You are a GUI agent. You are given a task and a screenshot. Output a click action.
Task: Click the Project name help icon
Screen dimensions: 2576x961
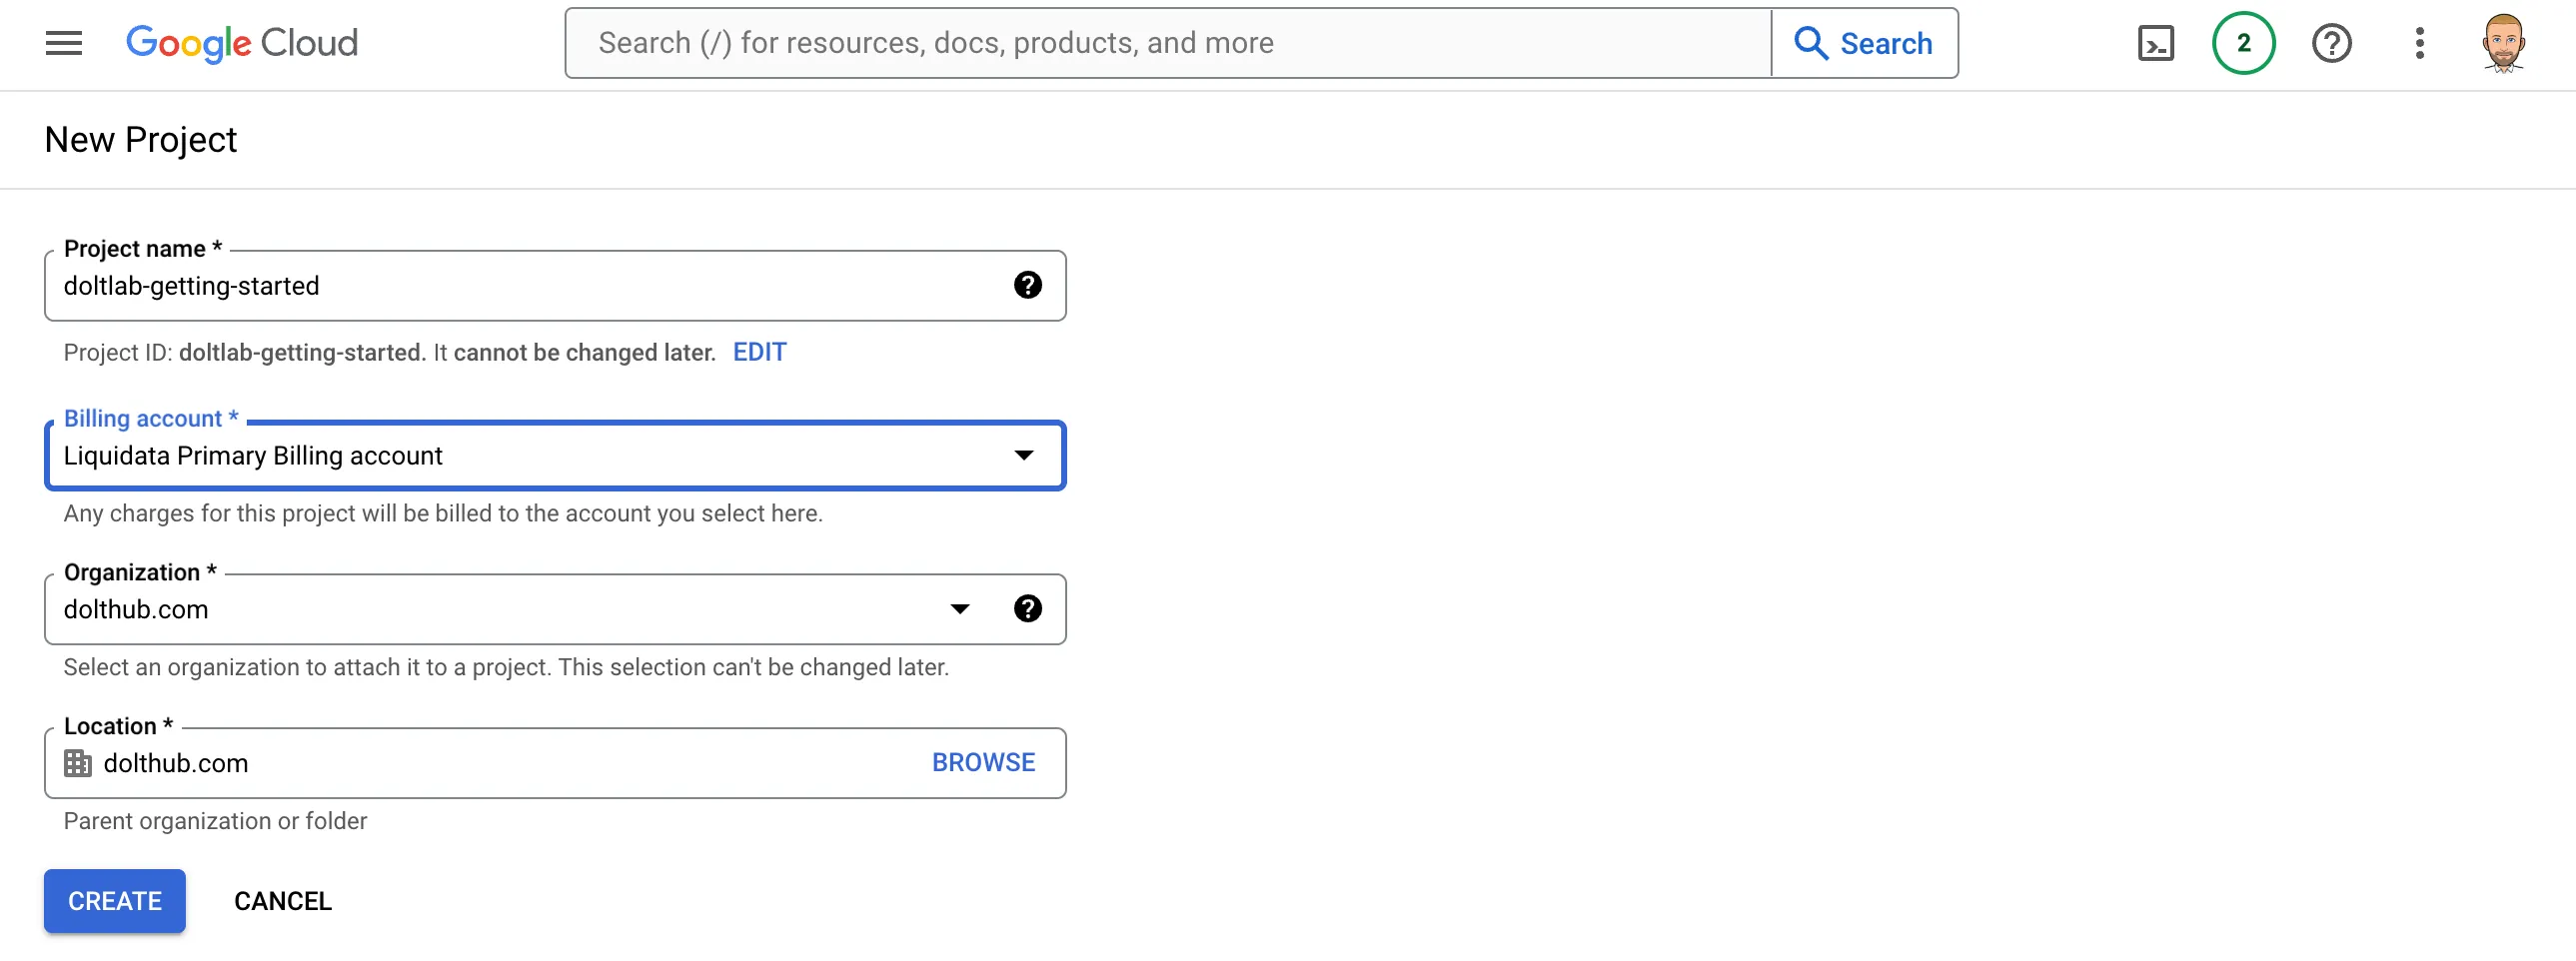(x=1027, y=286)
